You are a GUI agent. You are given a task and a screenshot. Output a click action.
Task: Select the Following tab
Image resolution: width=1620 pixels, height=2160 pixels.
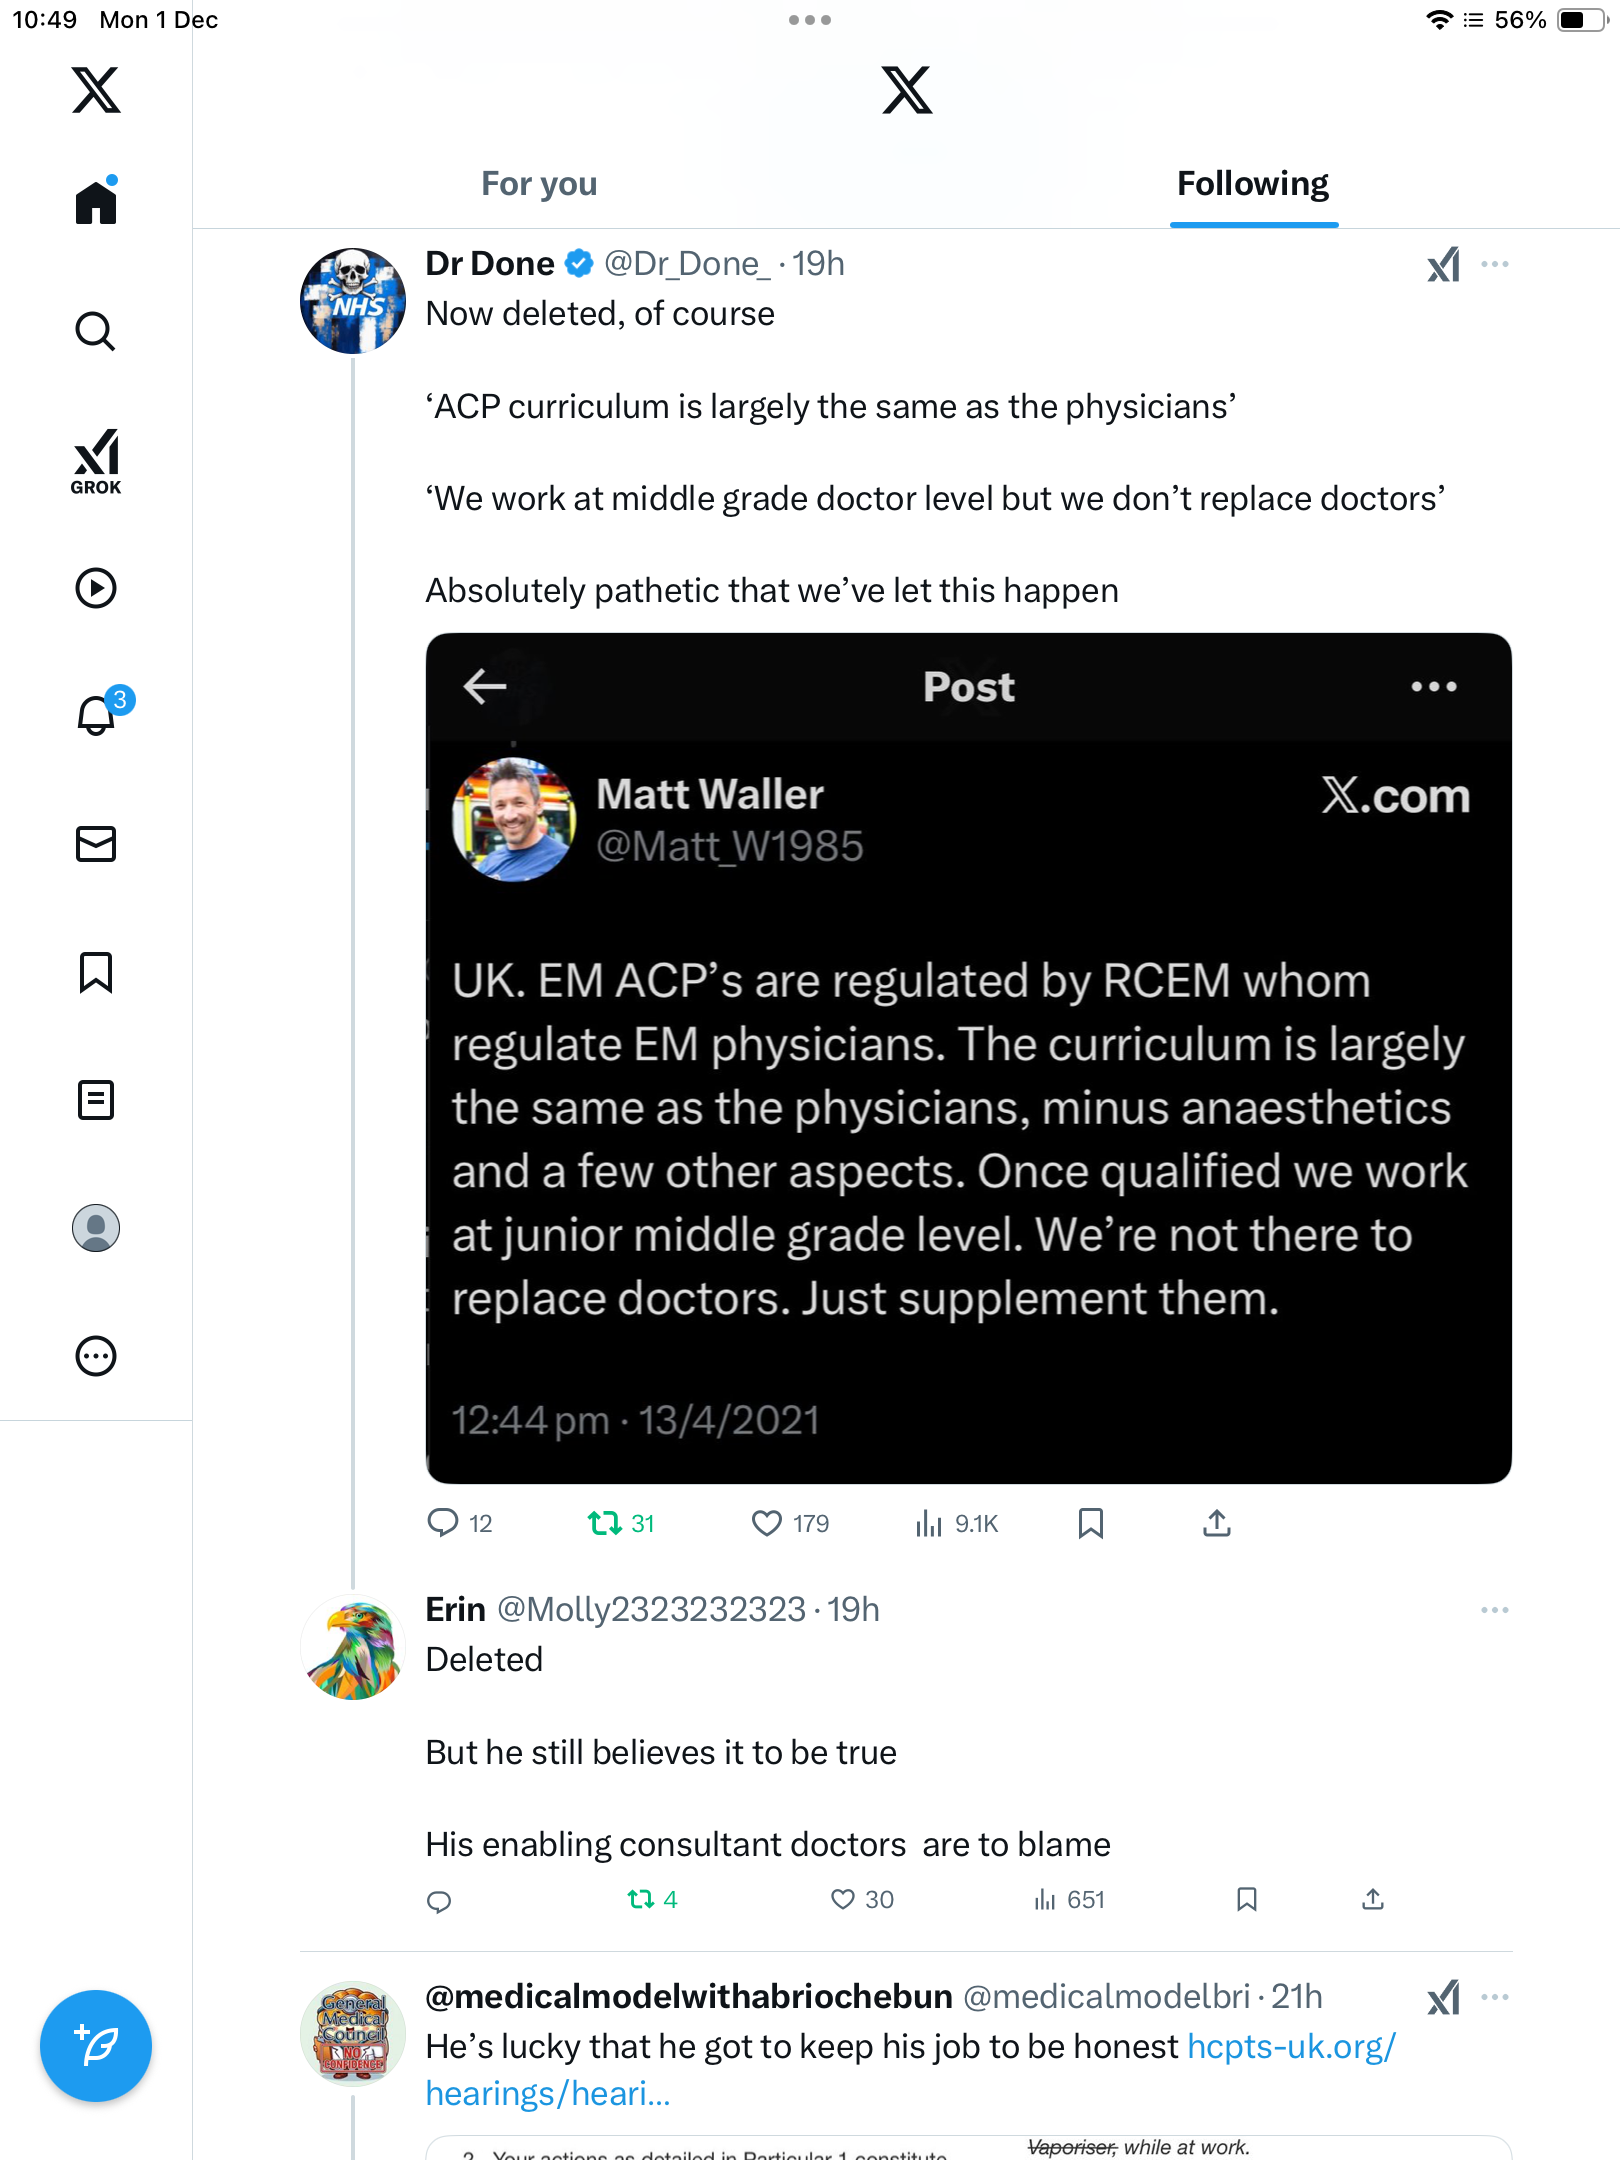pos(1253,184)
